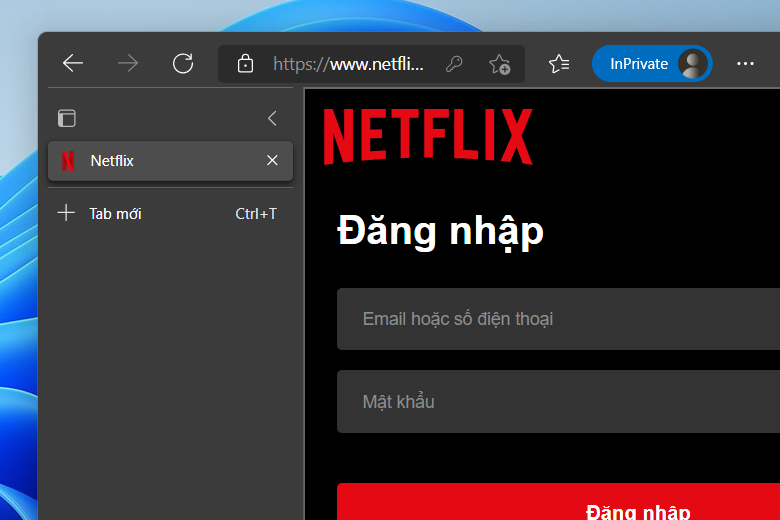The height and width of the screenshot is (520, 780).
Task: Collapse the vertical tabs pane
Action: (x=272, y=118)
